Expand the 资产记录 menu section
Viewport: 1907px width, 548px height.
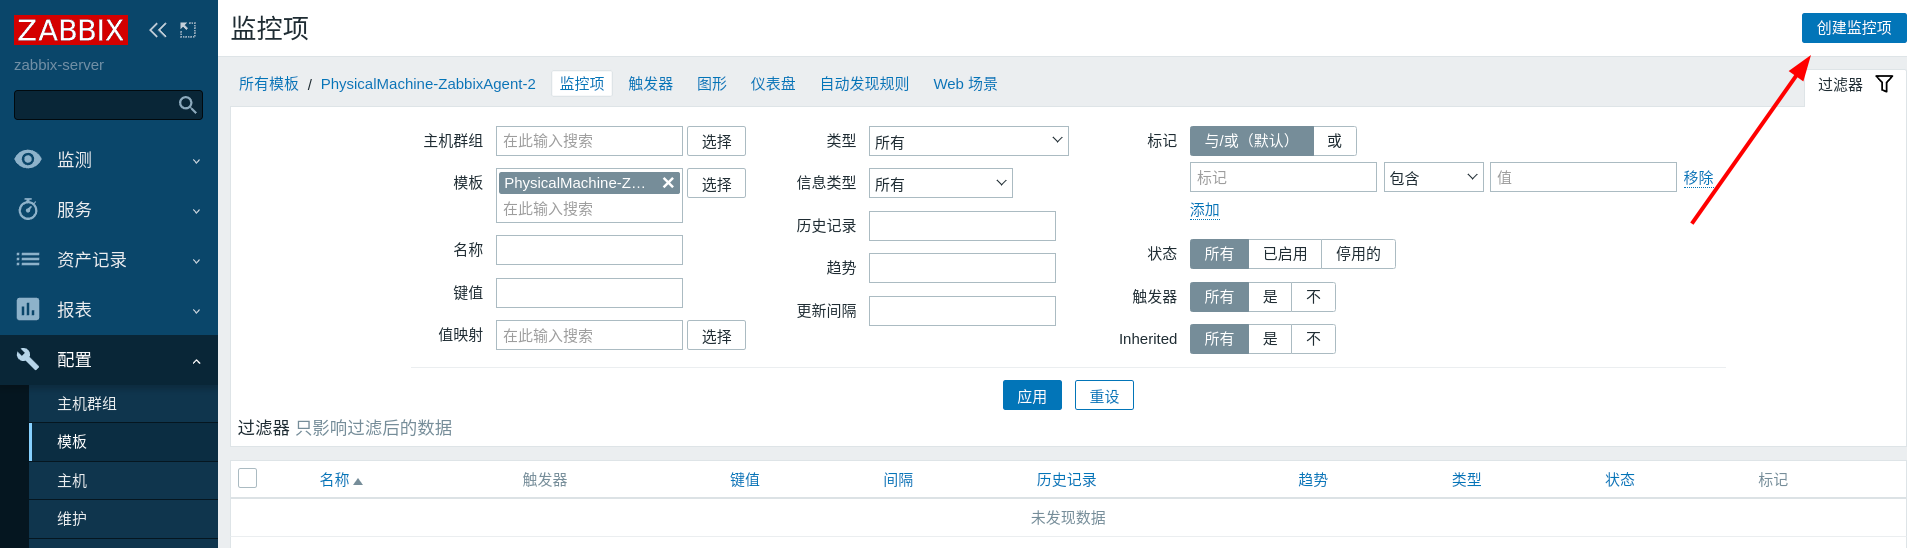pyautogui.click(x=196, y=260)
